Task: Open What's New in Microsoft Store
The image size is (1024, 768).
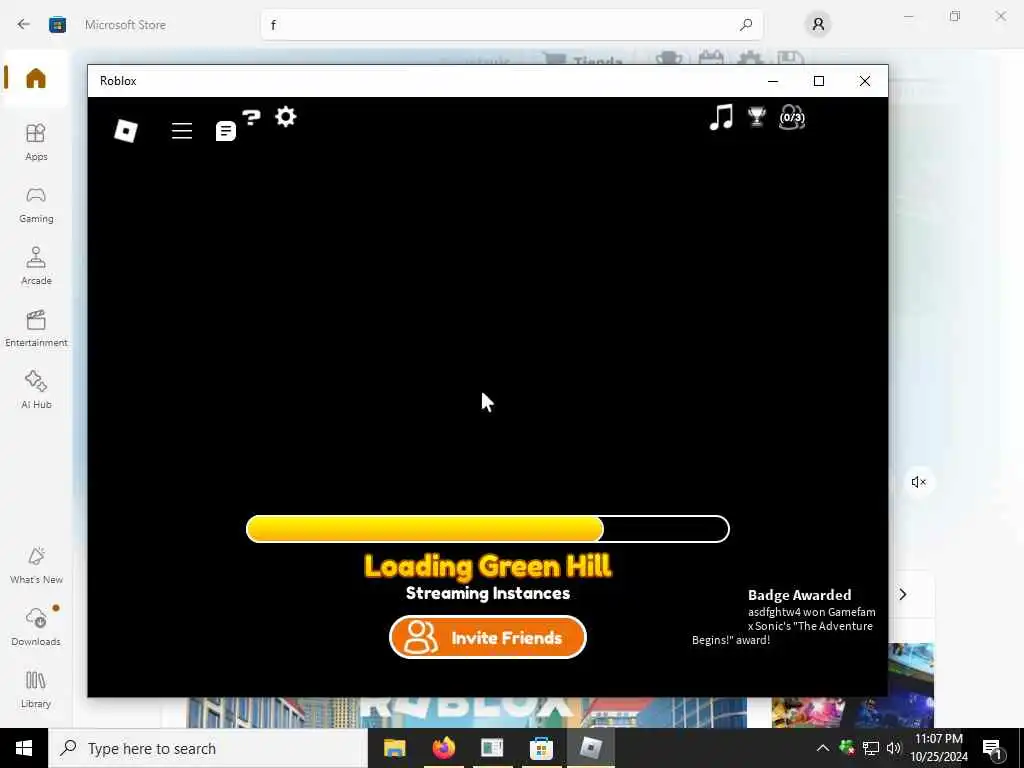Action: (x=36, y=566)
